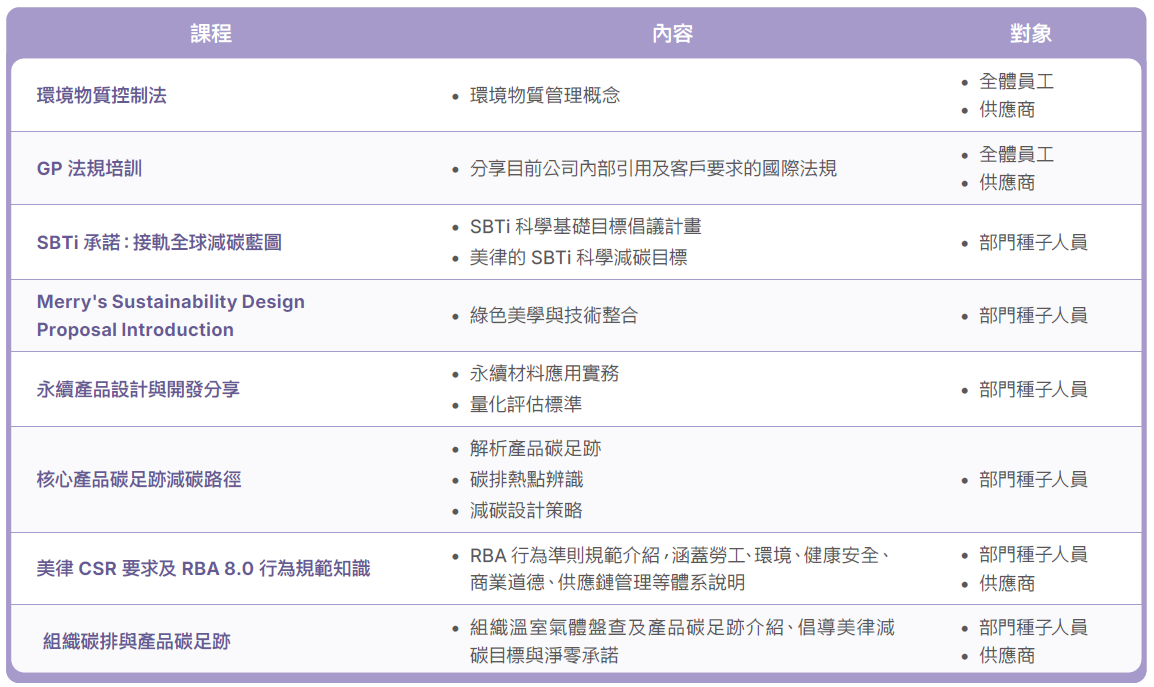Click the 碳排熱點辨識 bullet
Screen dimensions: 1154x687
[526, 479]
